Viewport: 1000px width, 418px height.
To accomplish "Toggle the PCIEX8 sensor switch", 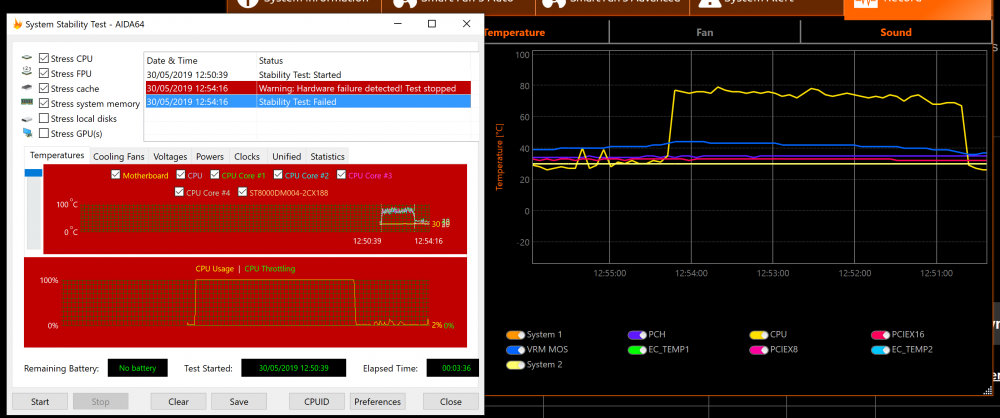I will [x=759, y=350].
